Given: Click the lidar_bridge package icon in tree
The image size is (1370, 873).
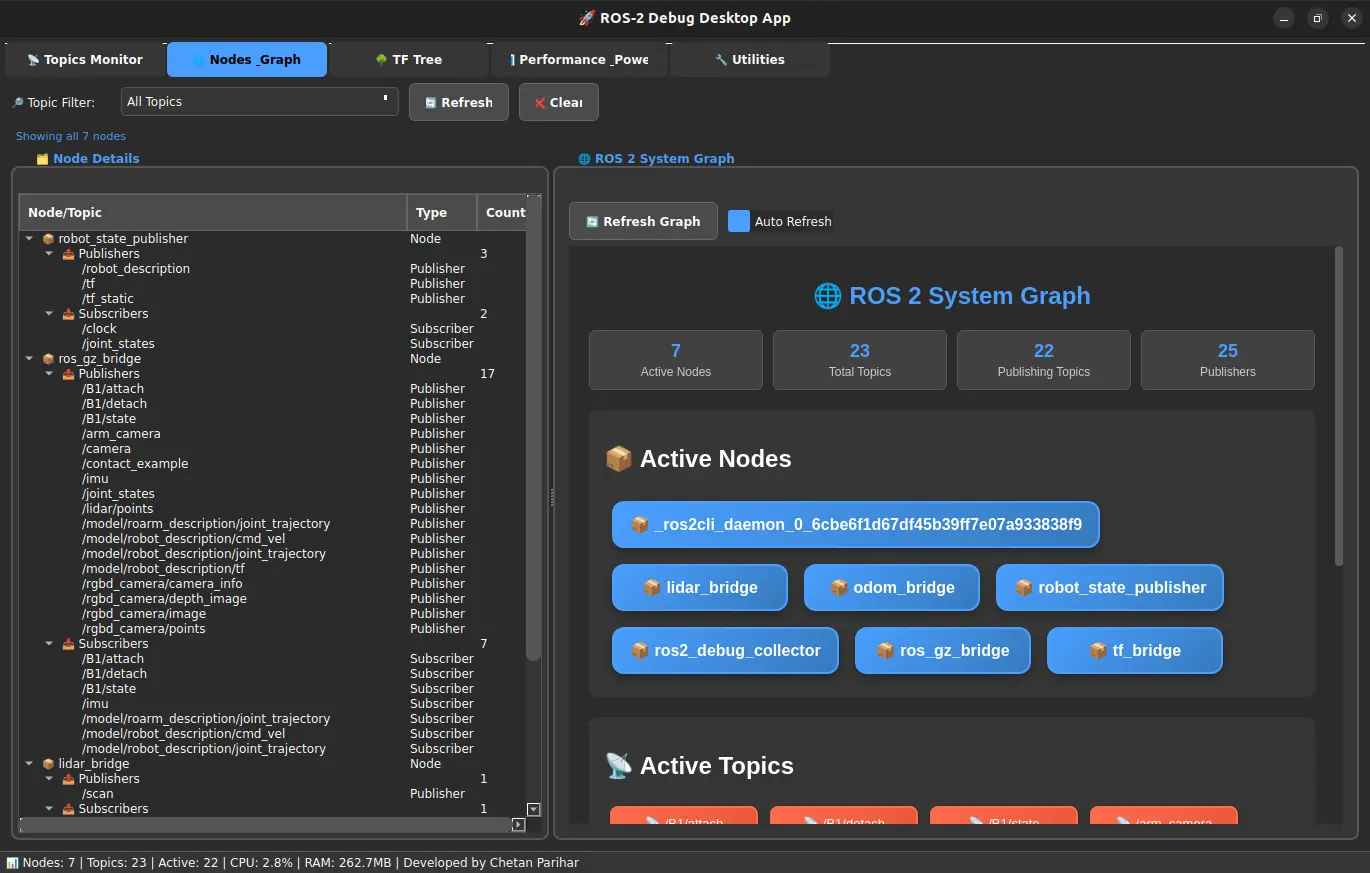Looking at the screenshot, I should coord(48,764).
